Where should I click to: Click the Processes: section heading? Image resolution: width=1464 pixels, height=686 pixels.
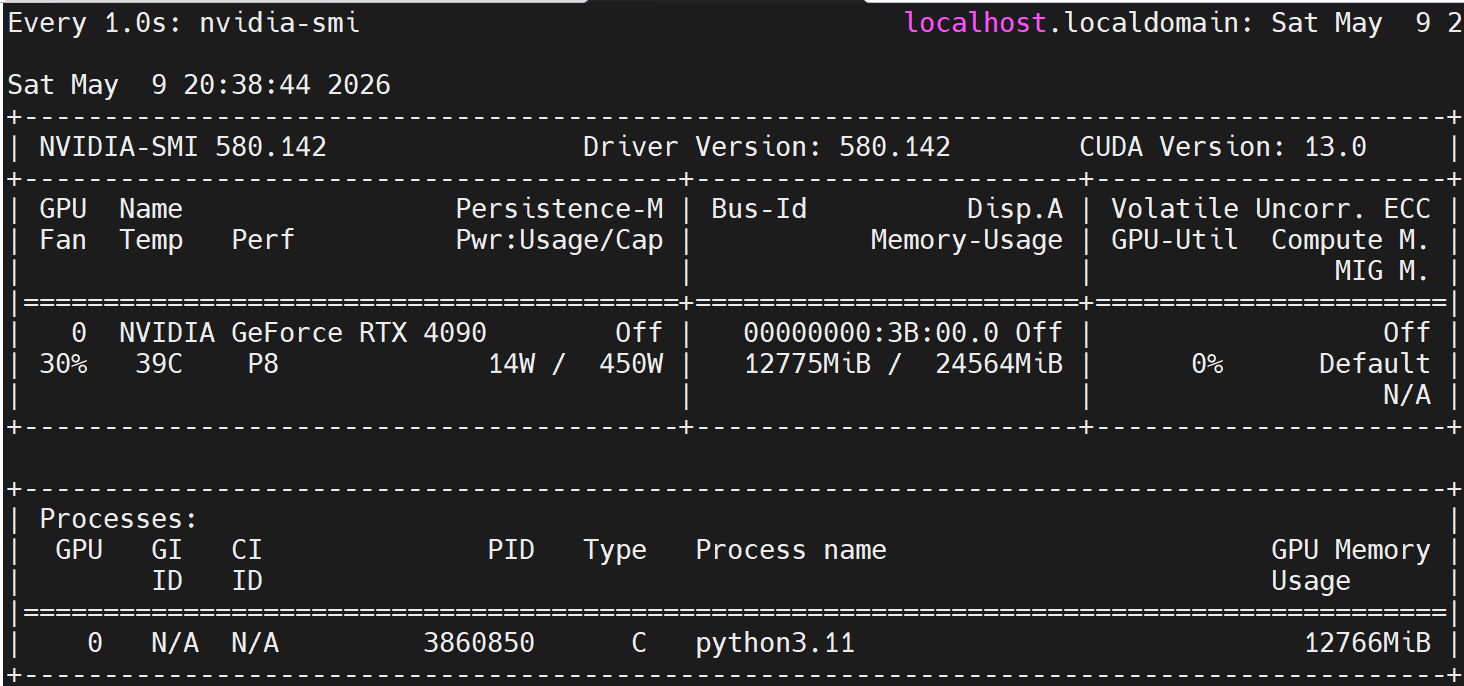pos(119,520)
